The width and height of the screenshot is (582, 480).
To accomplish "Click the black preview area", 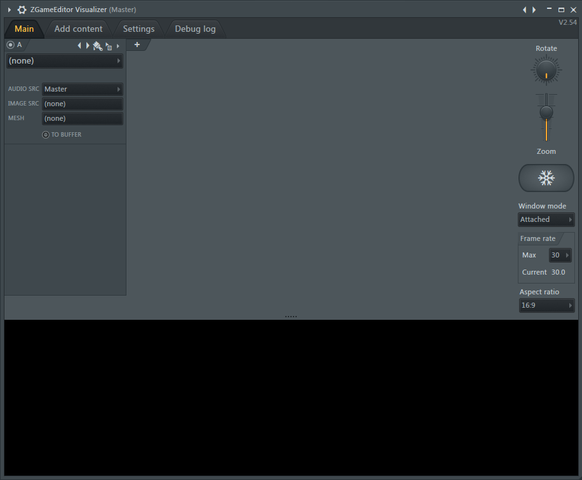I will click(x=291, y=398).
